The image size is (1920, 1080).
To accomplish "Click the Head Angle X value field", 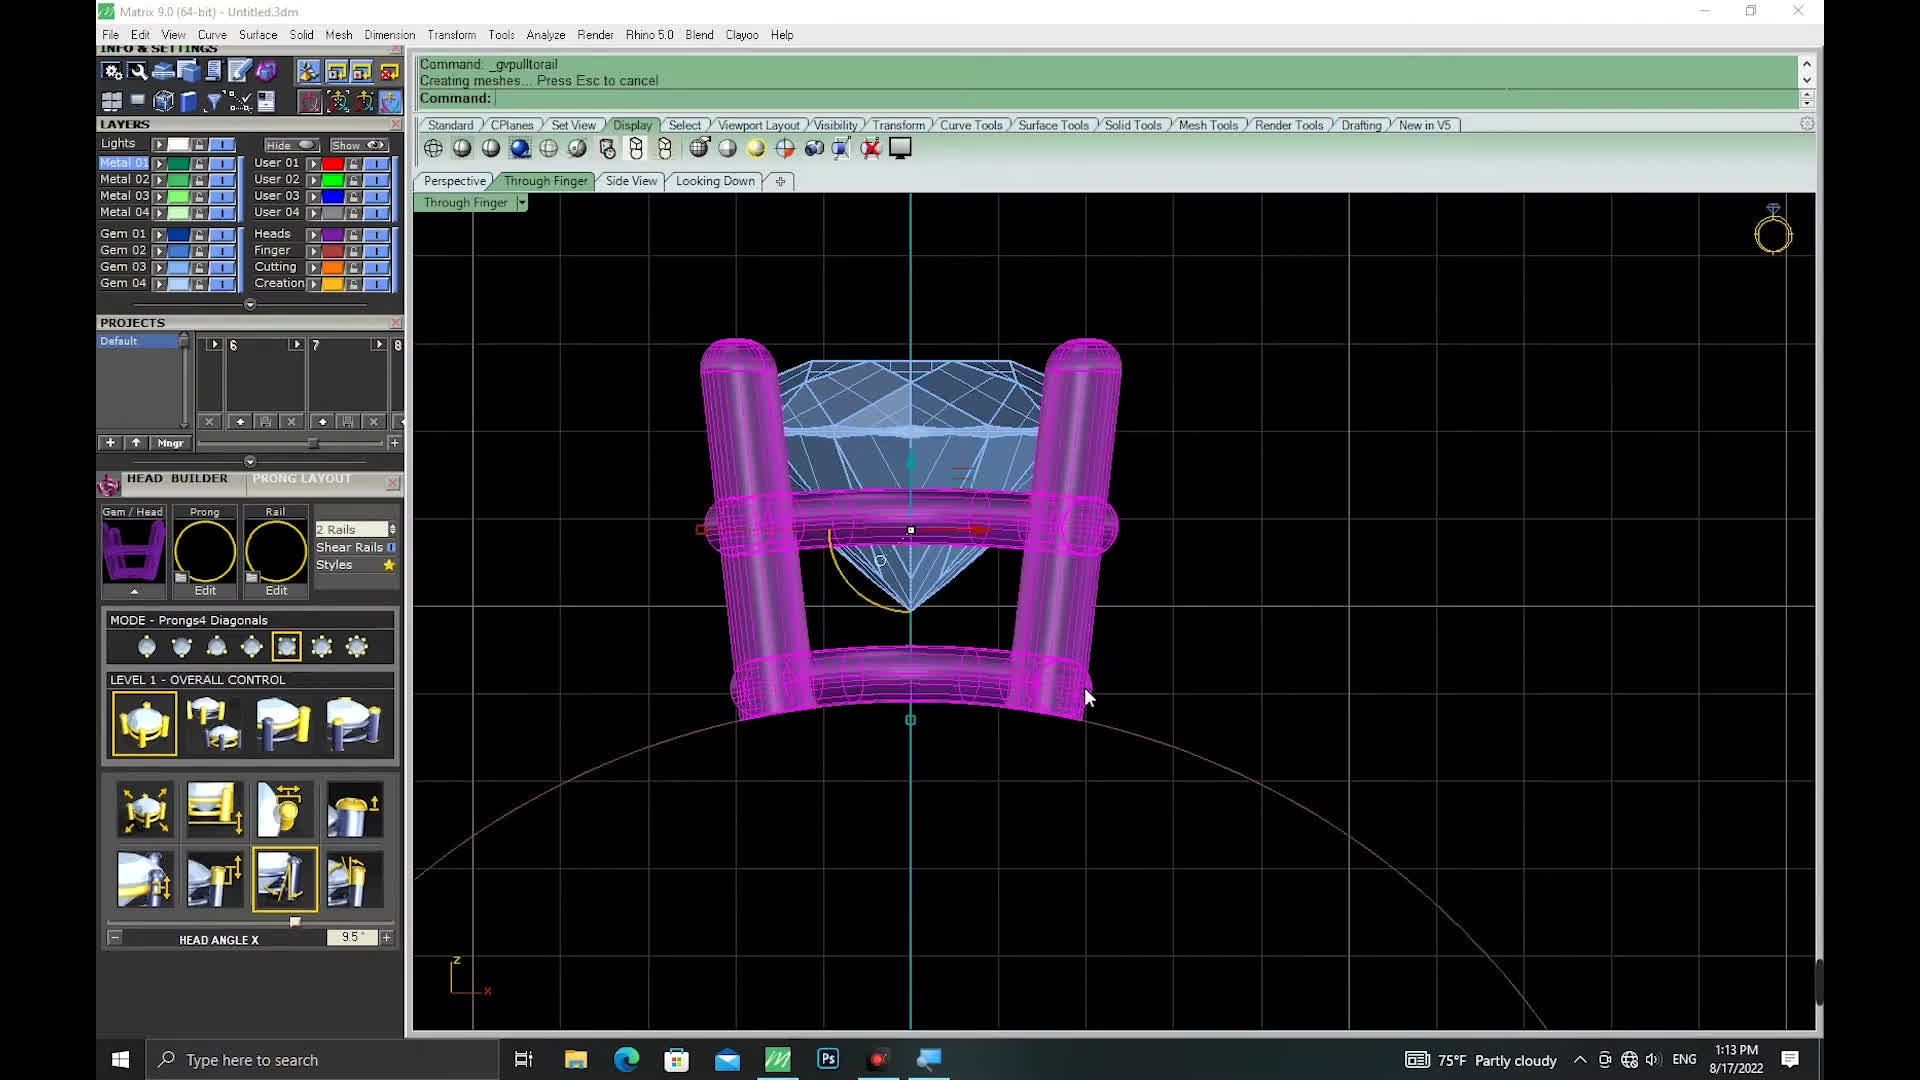I will point(351,938).
